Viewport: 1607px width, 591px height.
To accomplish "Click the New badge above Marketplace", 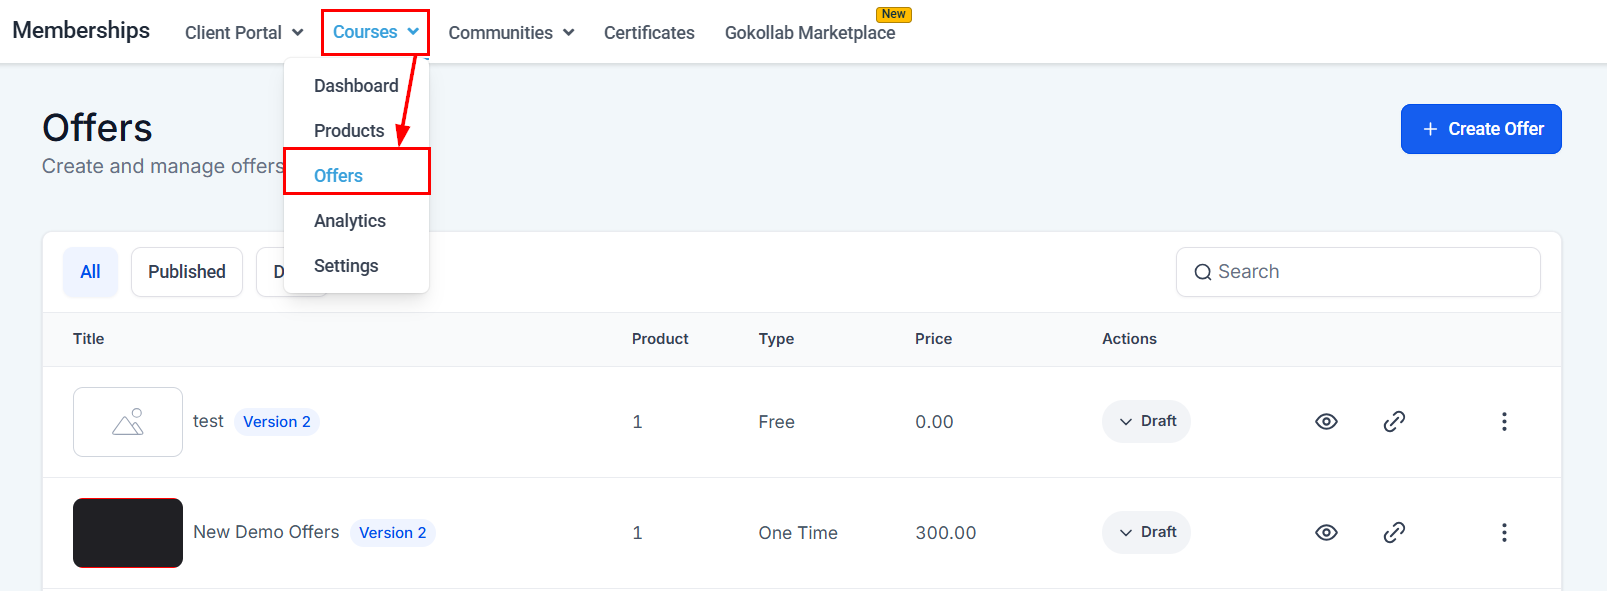I will 894,14.
